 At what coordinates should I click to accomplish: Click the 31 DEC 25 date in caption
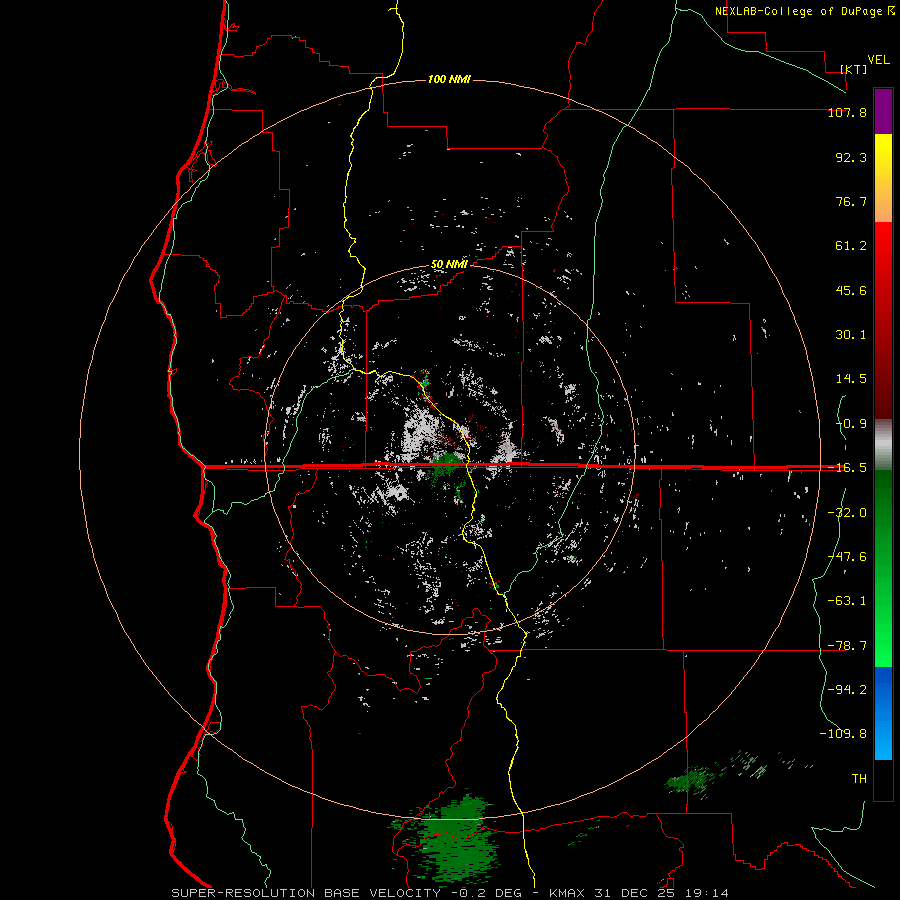(x=637, y=893)
